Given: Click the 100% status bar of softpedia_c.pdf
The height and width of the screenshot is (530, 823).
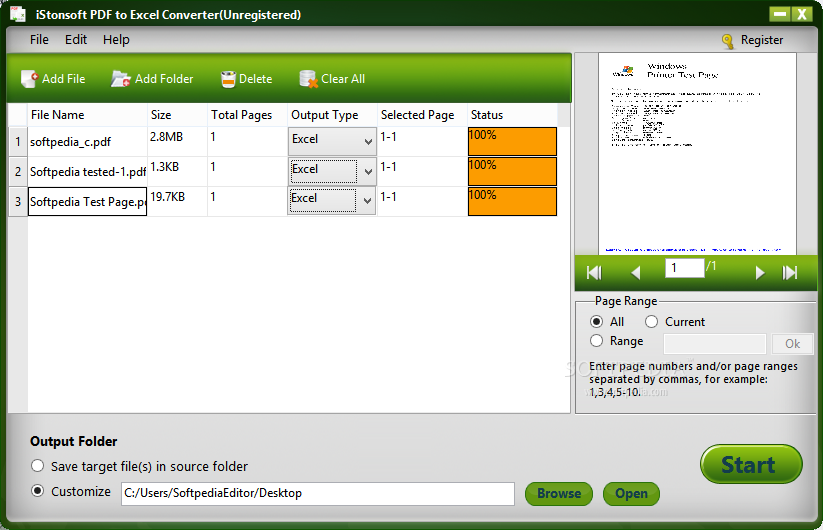Looking at the screenshot, I should click(512, 141).
